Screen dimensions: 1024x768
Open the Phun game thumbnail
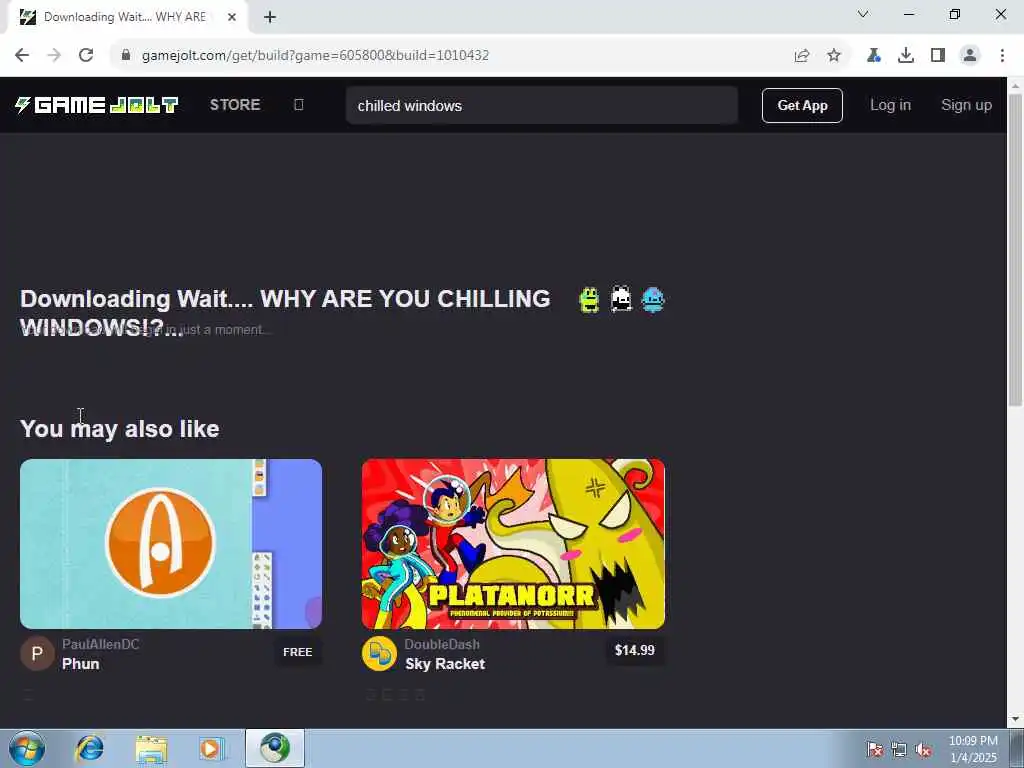(171, 544)
